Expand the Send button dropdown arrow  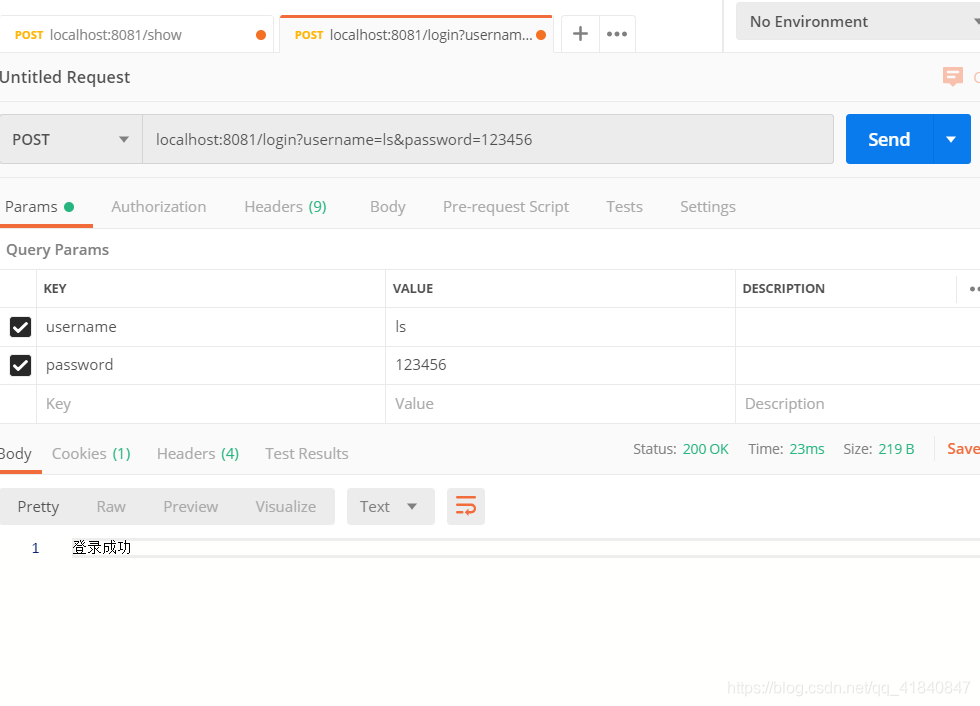coord(951,139)
